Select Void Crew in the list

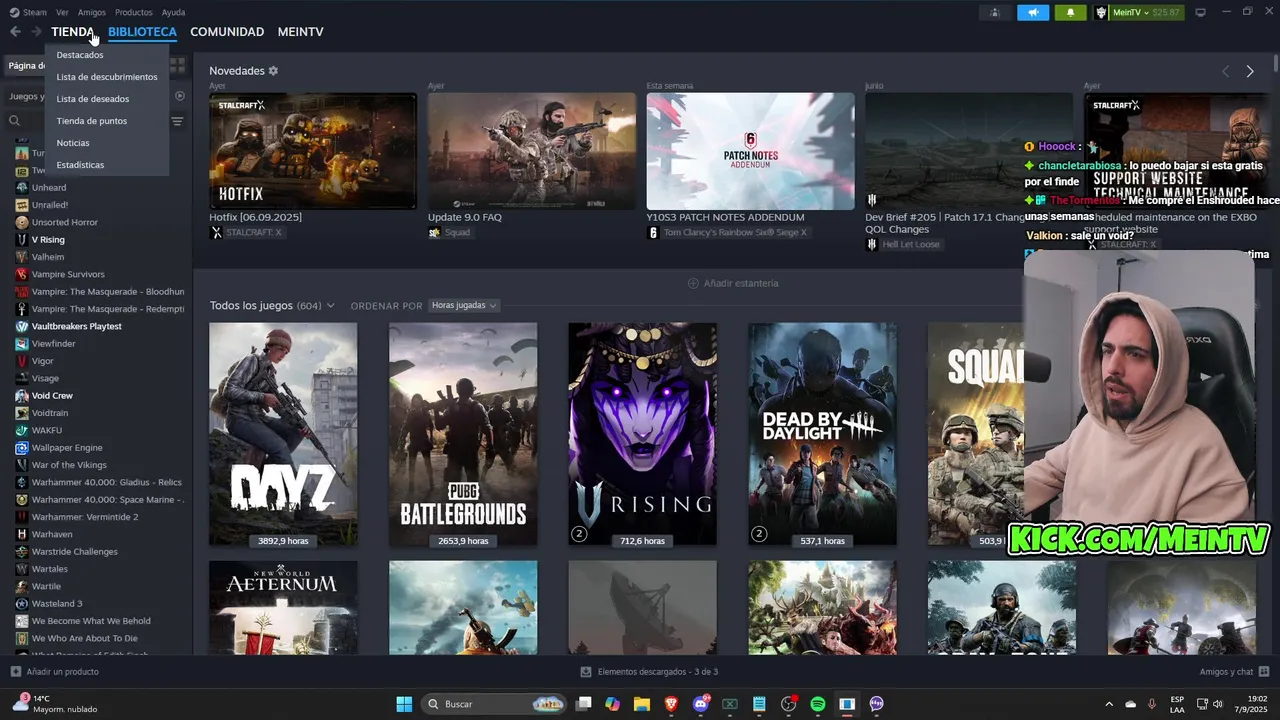pos(52,396)
